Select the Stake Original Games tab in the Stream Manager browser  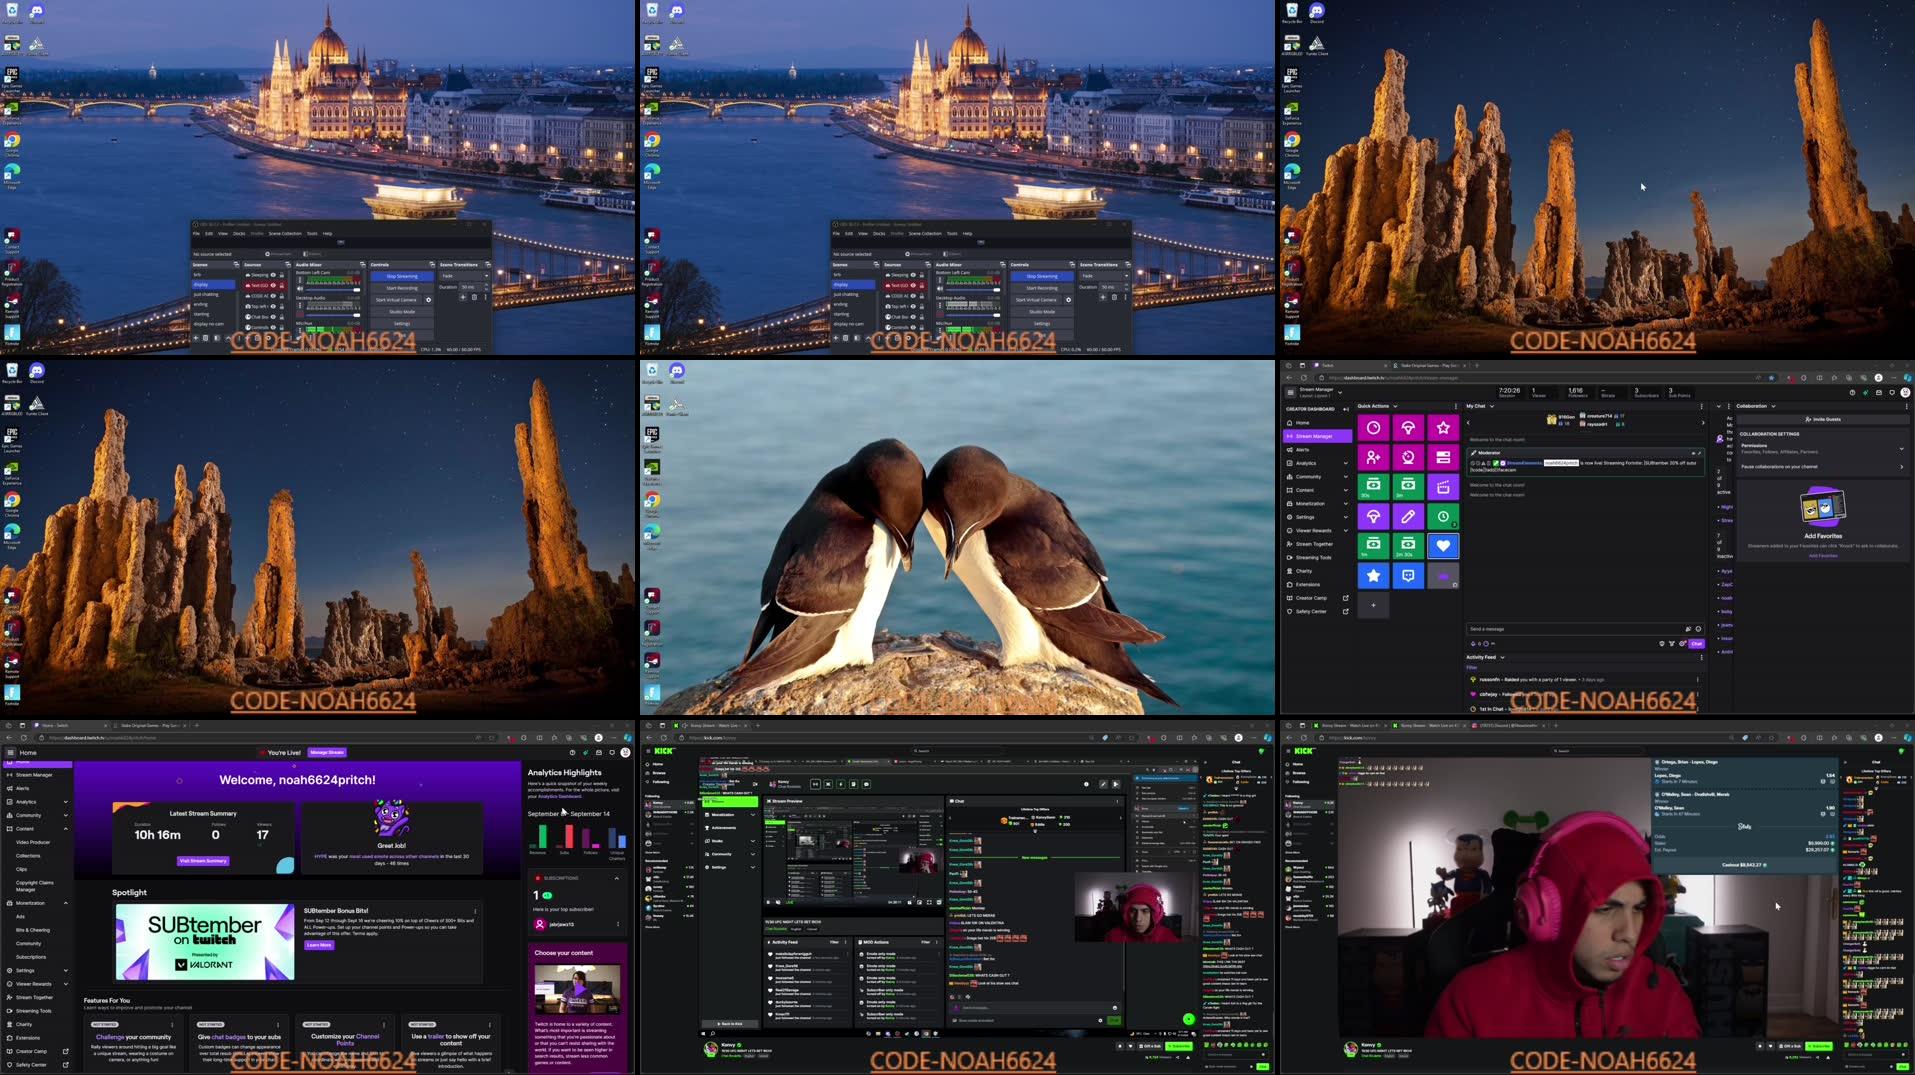[1430, 365]
